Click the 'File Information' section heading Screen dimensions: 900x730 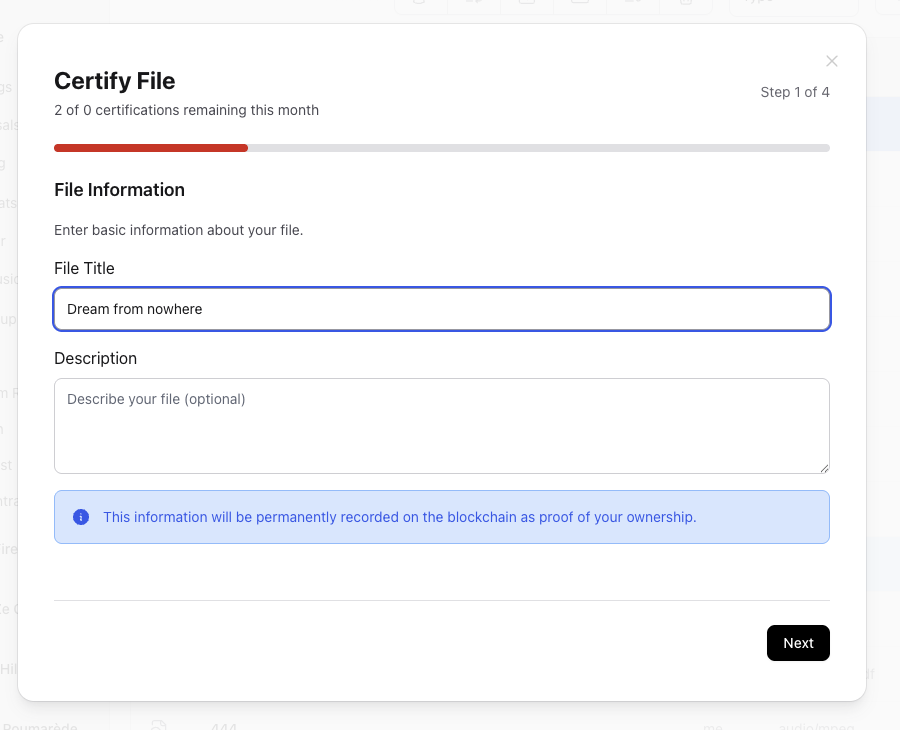point(119,190)
